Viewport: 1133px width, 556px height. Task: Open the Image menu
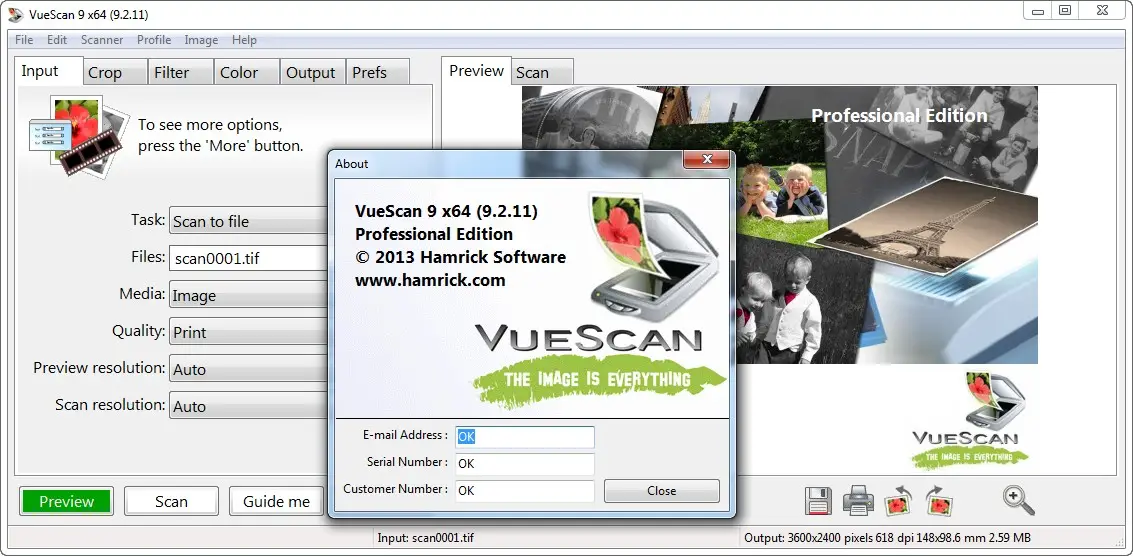(x=201, y=40)
